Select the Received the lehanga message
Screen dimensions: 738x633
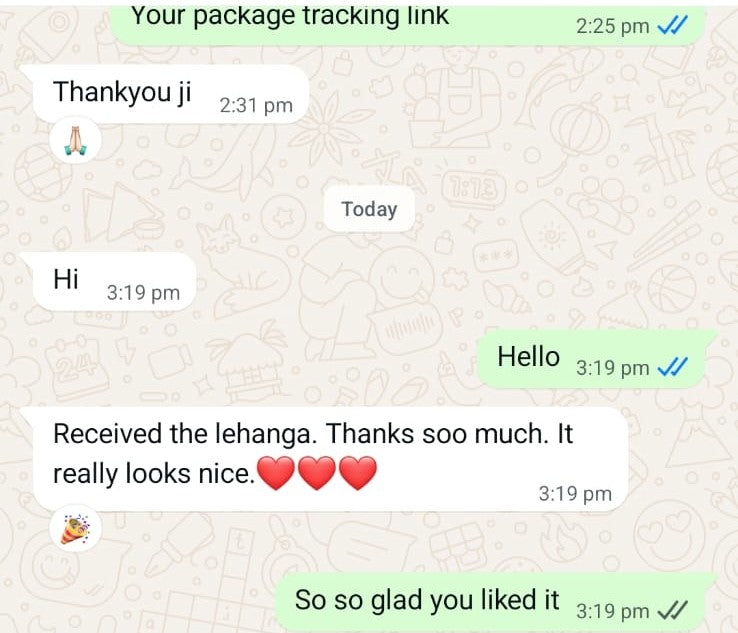tap(330, 459)
